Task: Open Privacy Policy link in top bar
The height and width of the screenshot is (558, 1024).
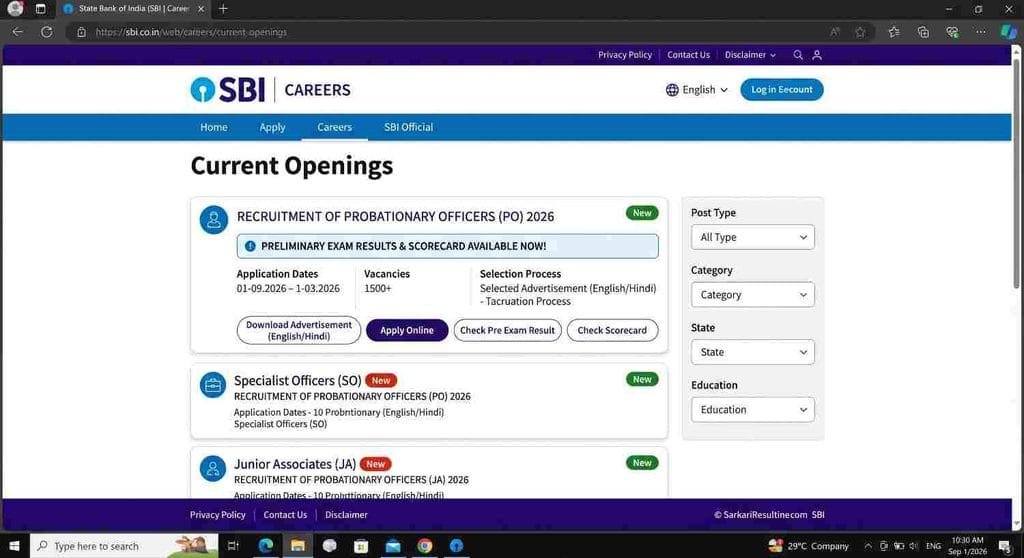Action: [625, 55]
